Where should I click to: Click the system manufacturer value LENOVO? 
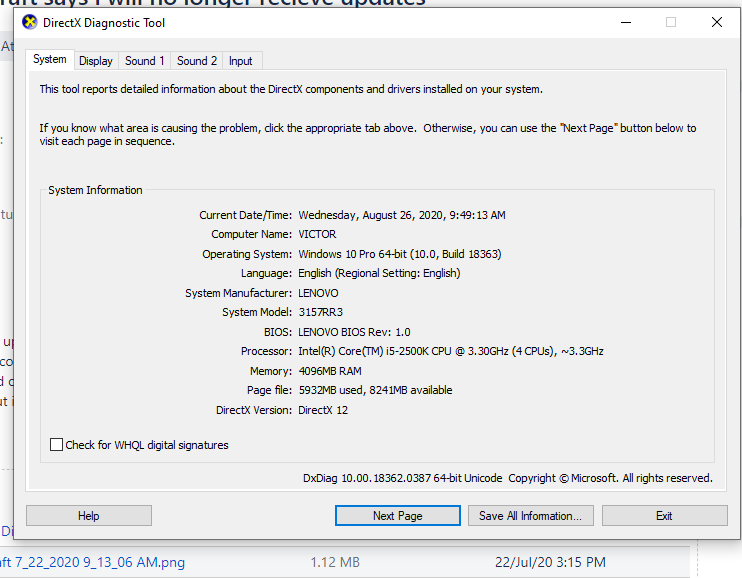tap(318, 293)
